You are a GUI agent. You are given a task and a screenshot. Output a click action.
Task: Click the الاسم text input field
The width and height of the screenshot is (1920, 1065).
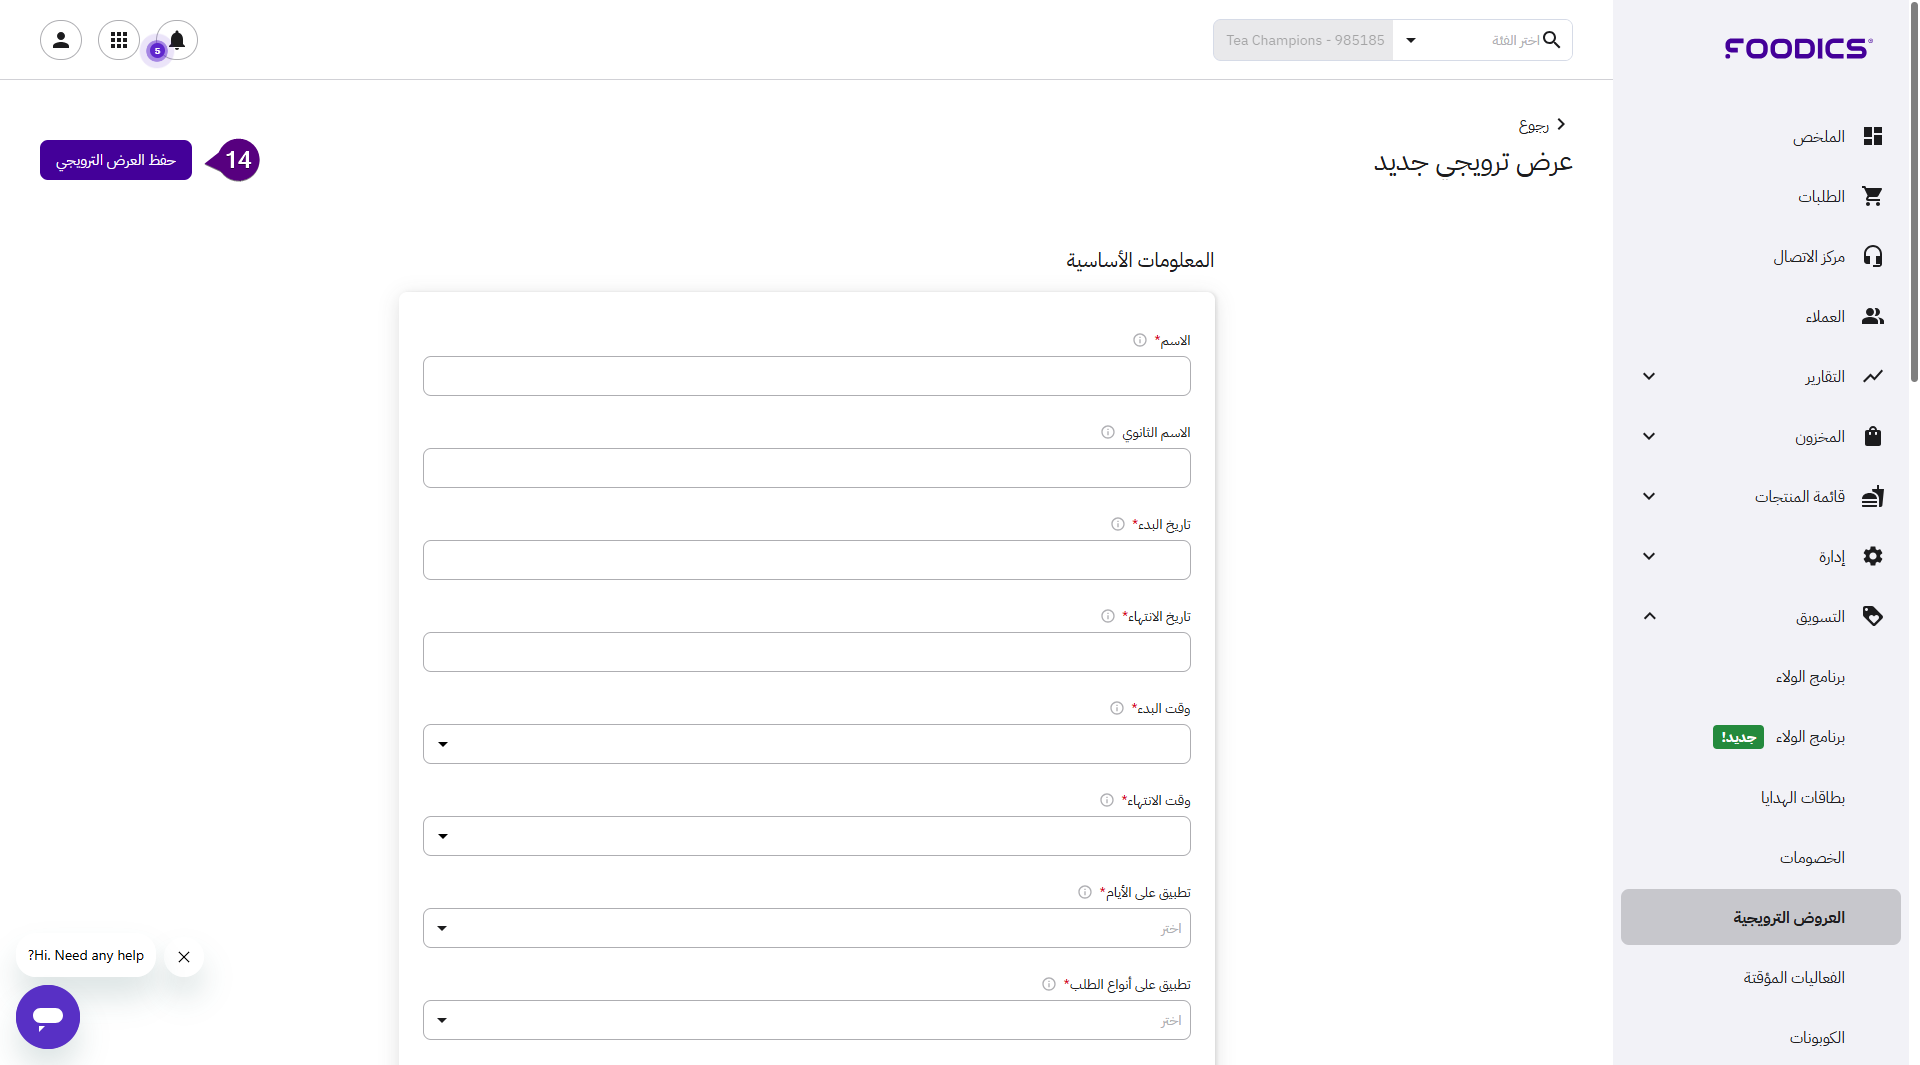click(x=806, y=376)
